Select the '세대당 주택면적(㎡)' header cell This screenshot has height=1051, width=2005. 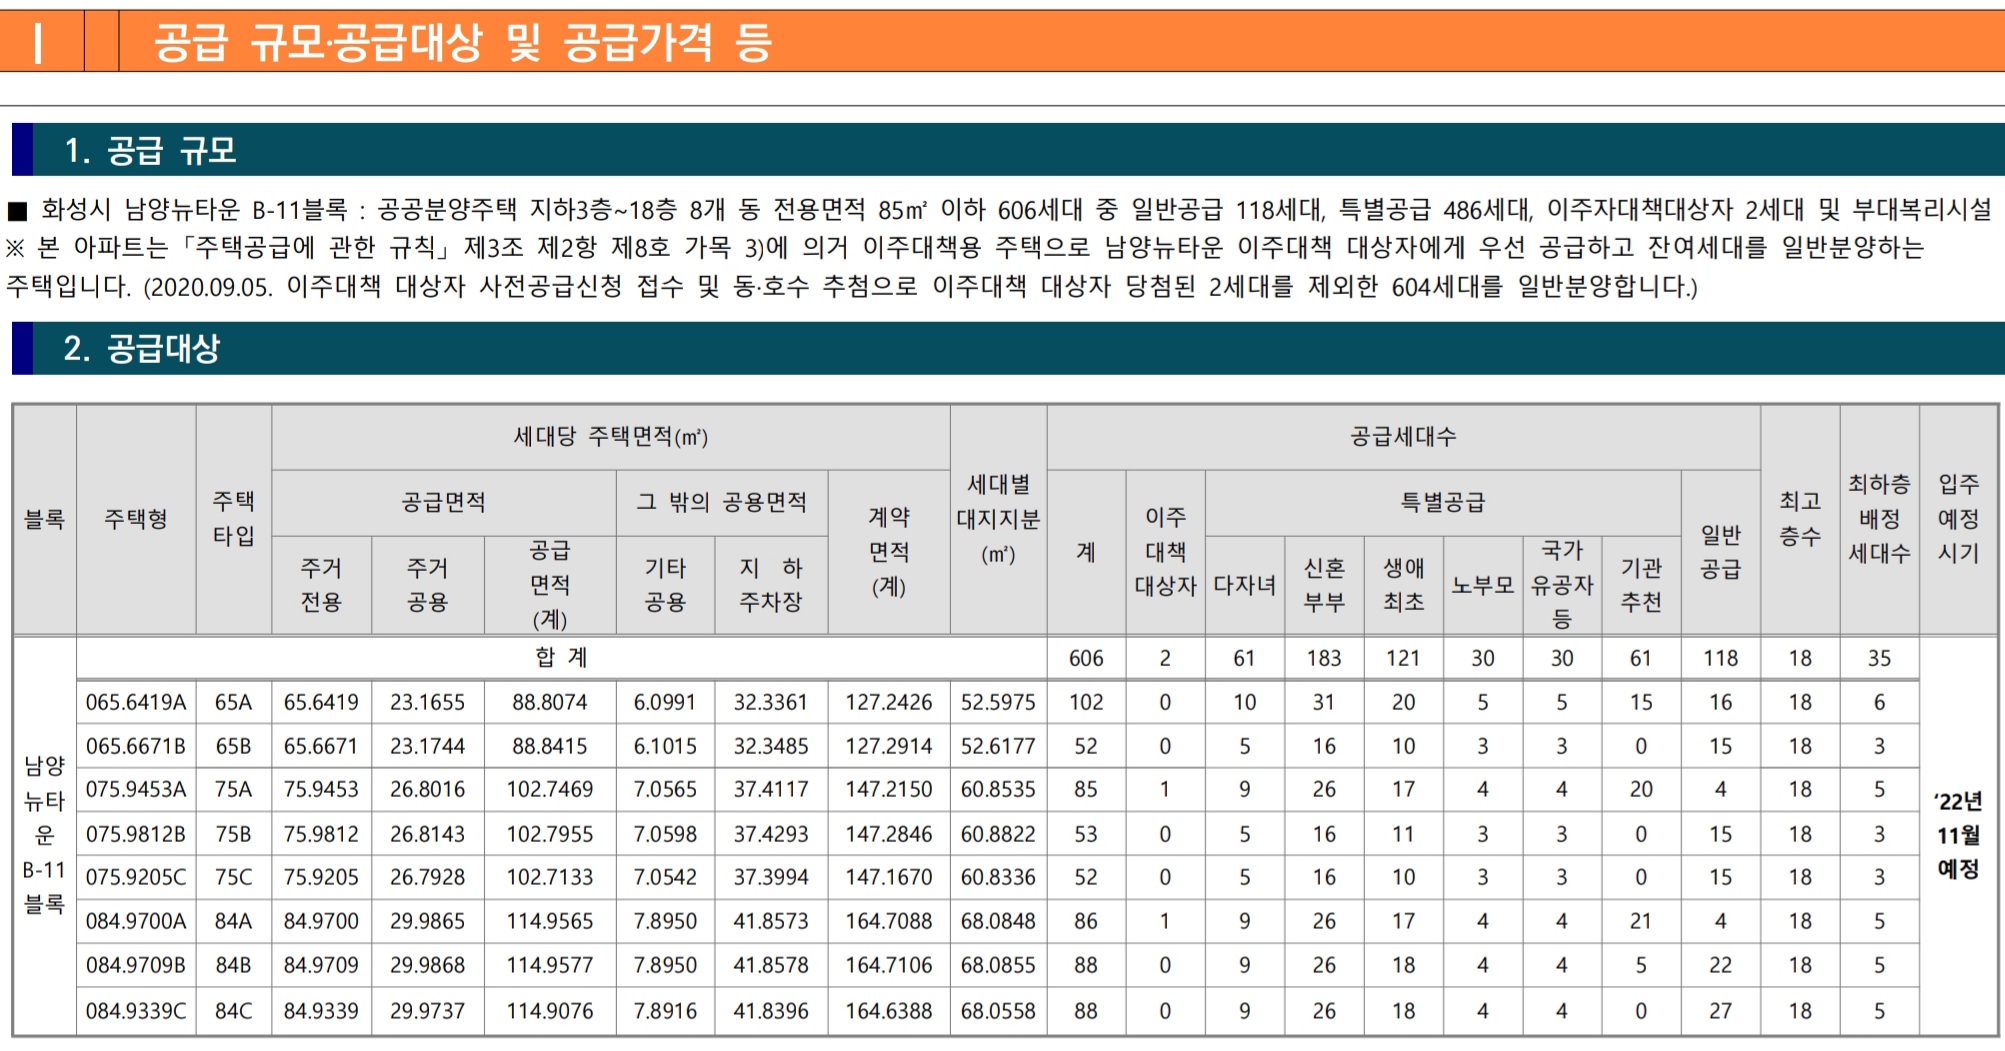tap(610, 437)
